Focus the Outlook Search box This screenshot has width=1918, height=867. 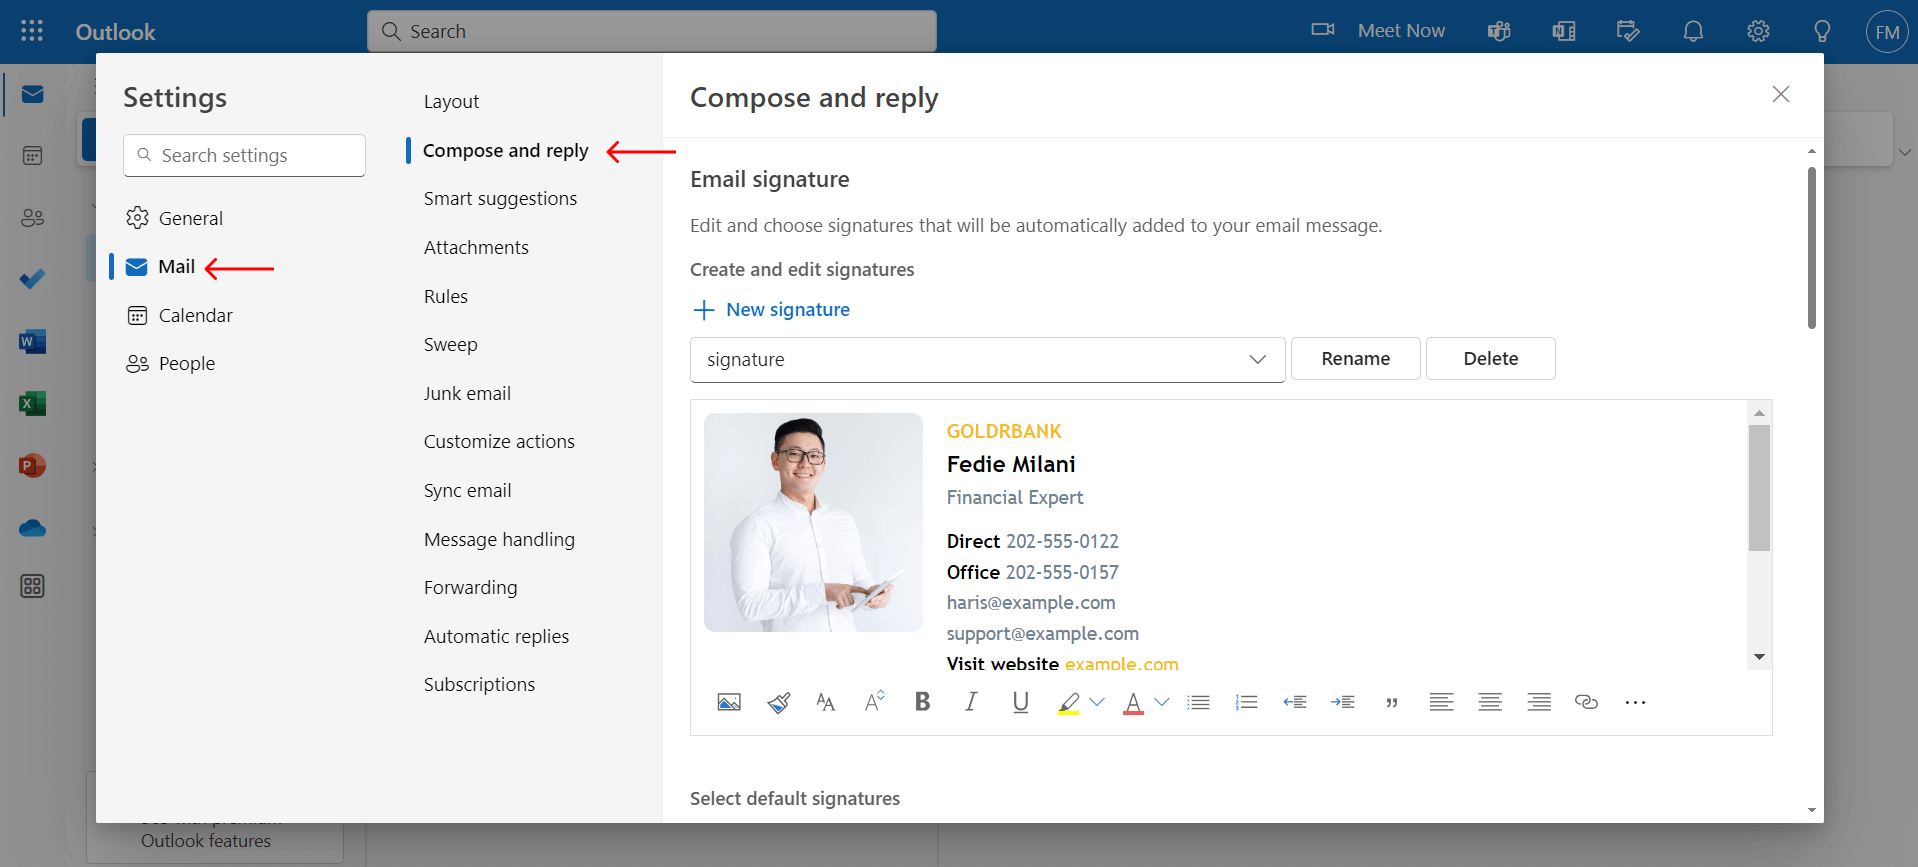click(x=651, y=31)
